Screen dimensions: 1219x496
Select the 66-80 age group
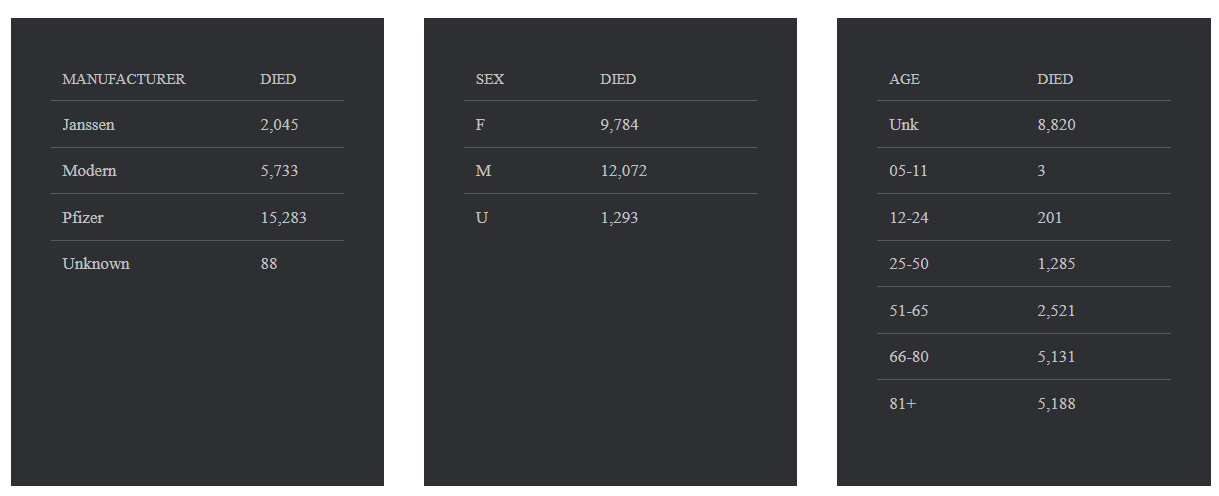pyautogui.click(x=908, y=357)
